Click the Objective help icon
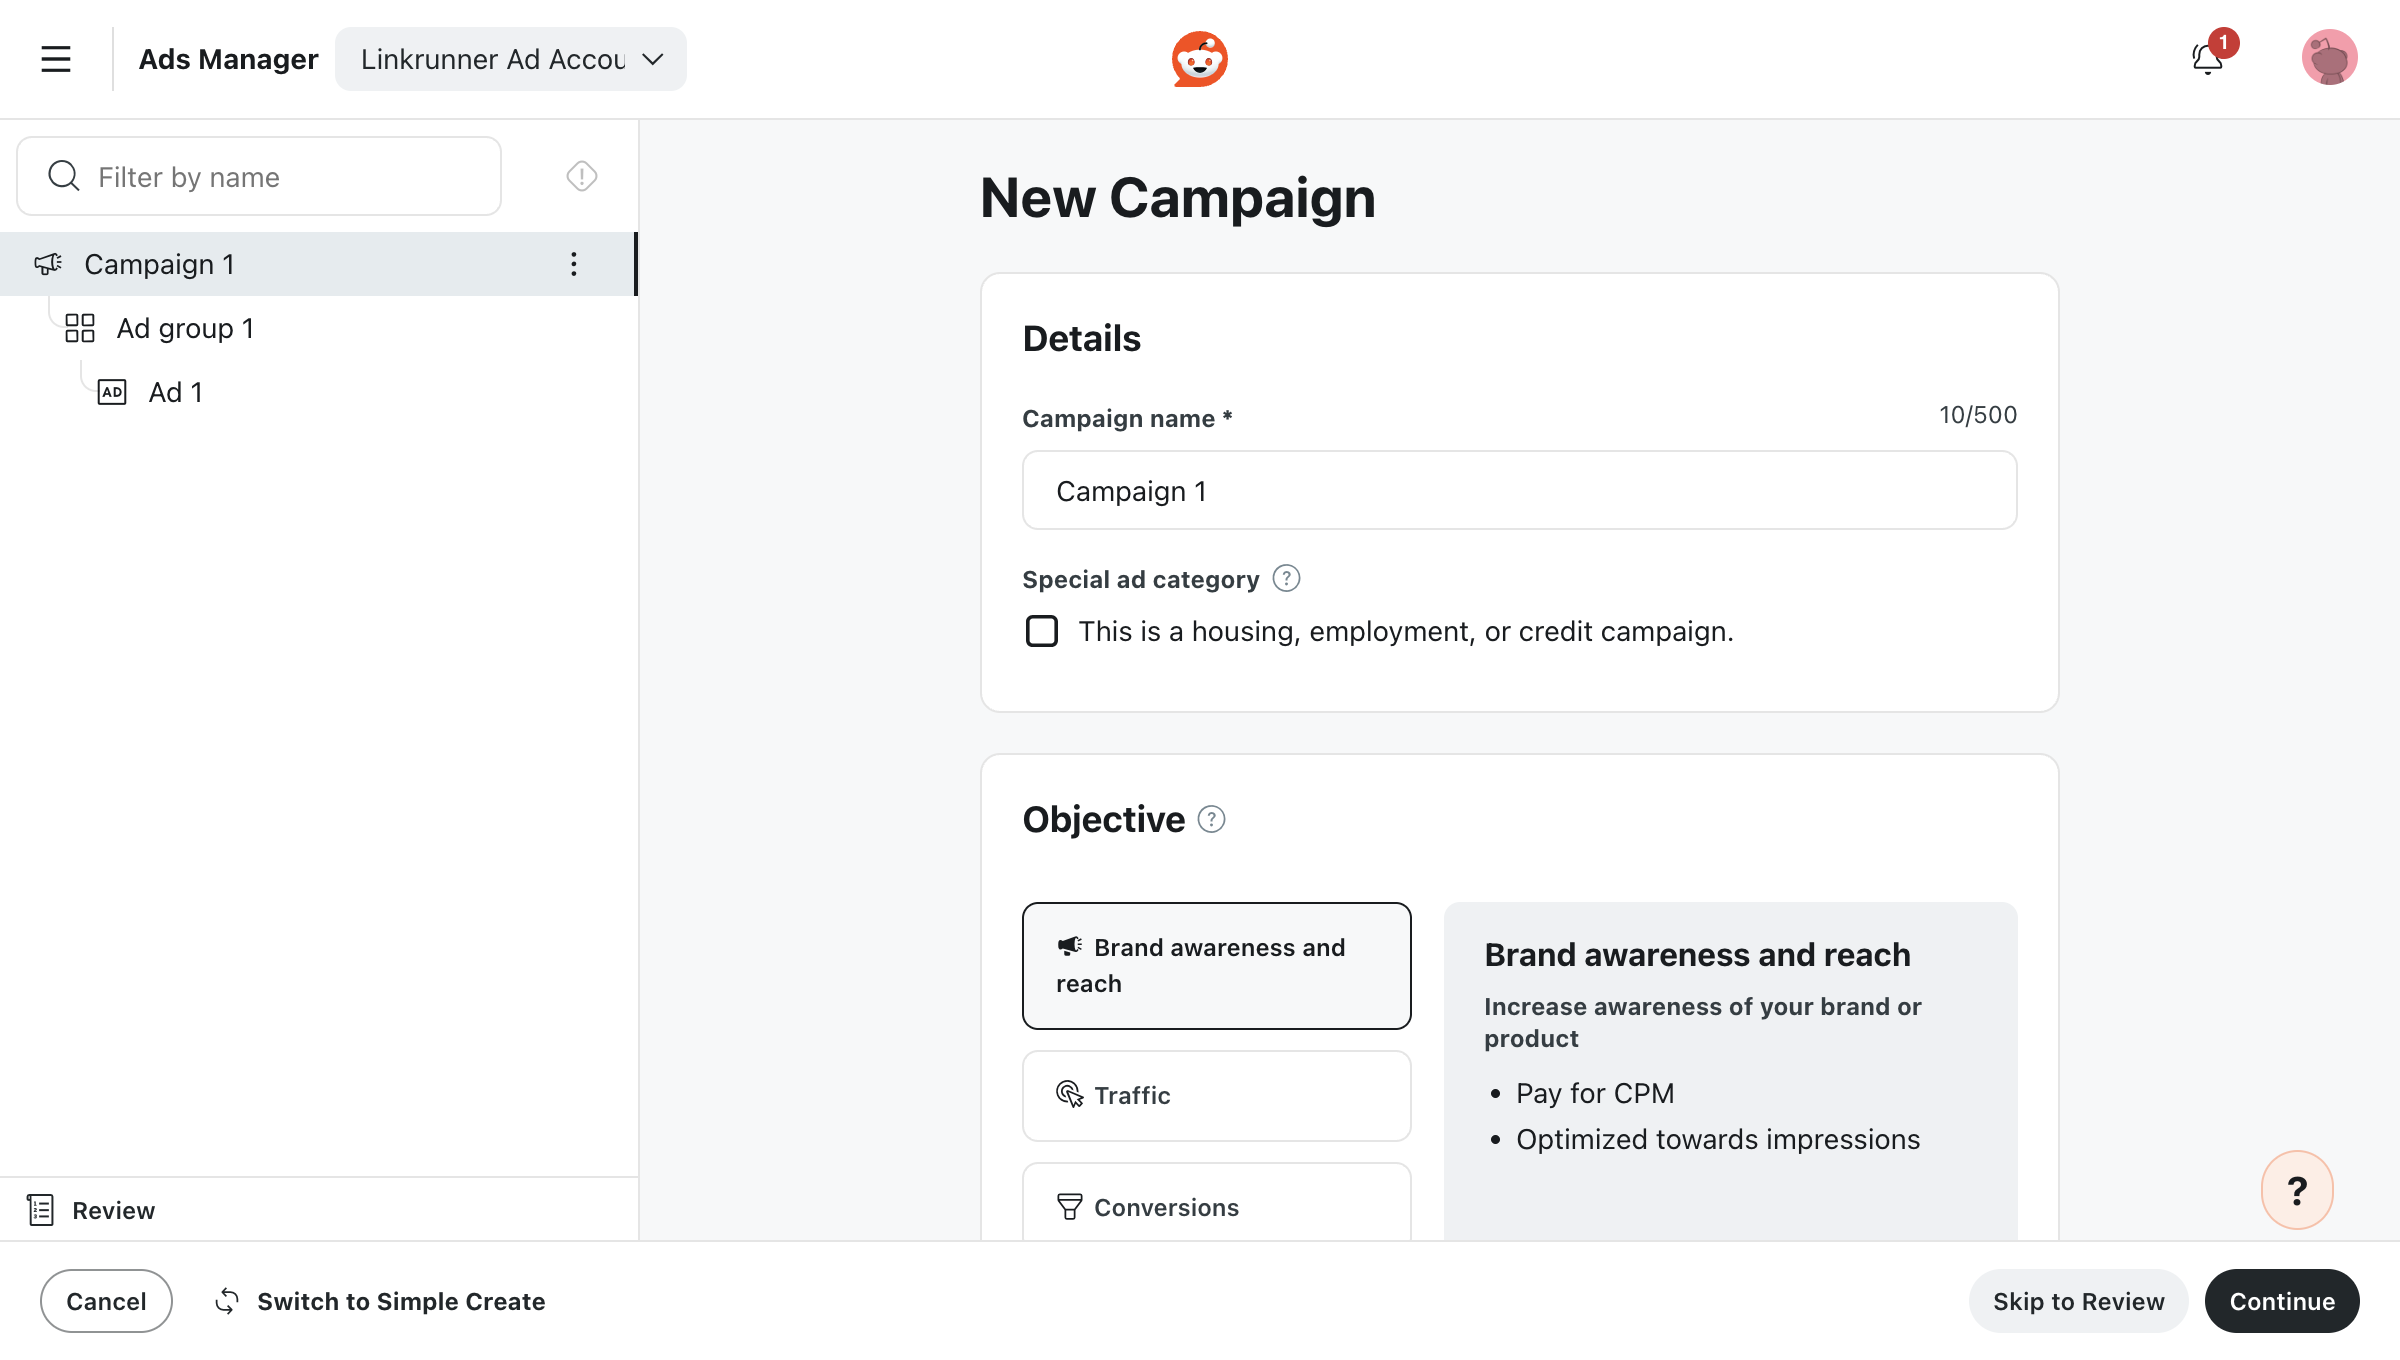Viewport: 2400px width, 1360px height. (1211, 819)
